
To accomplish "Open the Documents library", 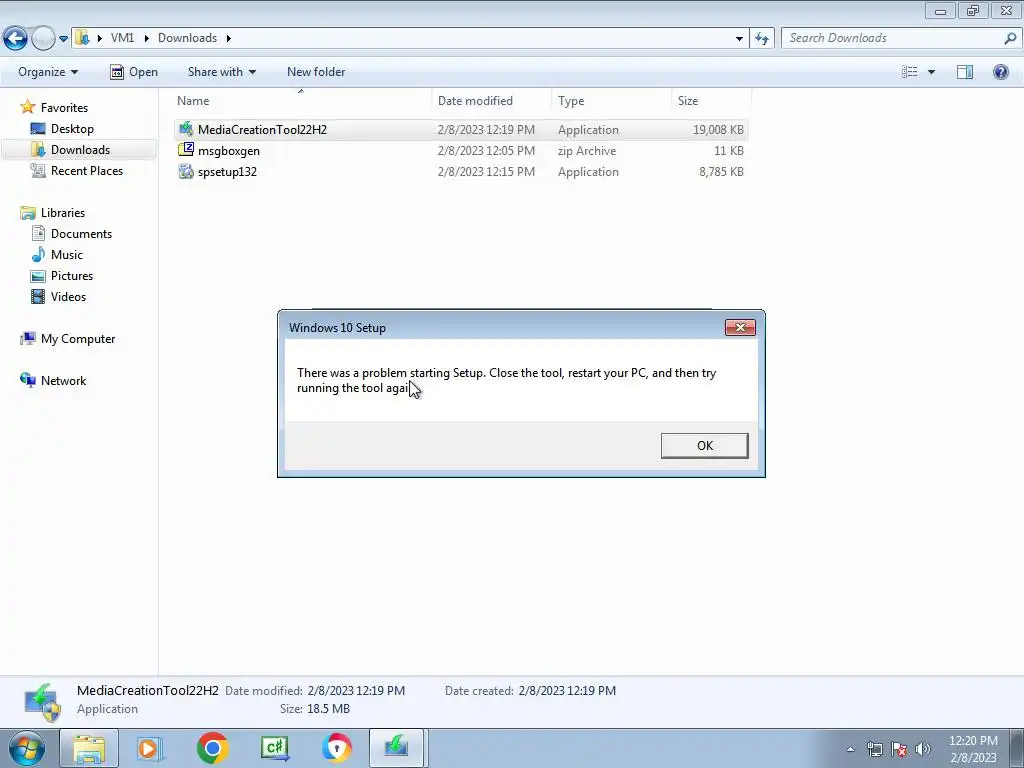I will [81, 234].
